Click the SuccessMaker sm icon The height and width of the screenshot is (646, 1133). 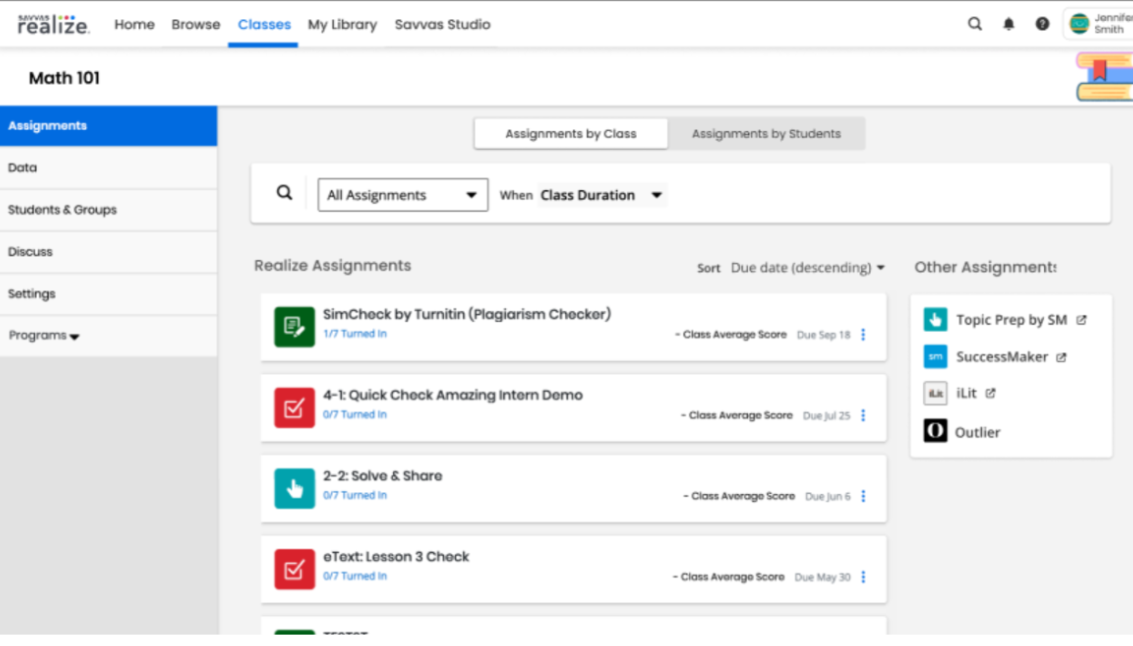[x=935, y=356]
